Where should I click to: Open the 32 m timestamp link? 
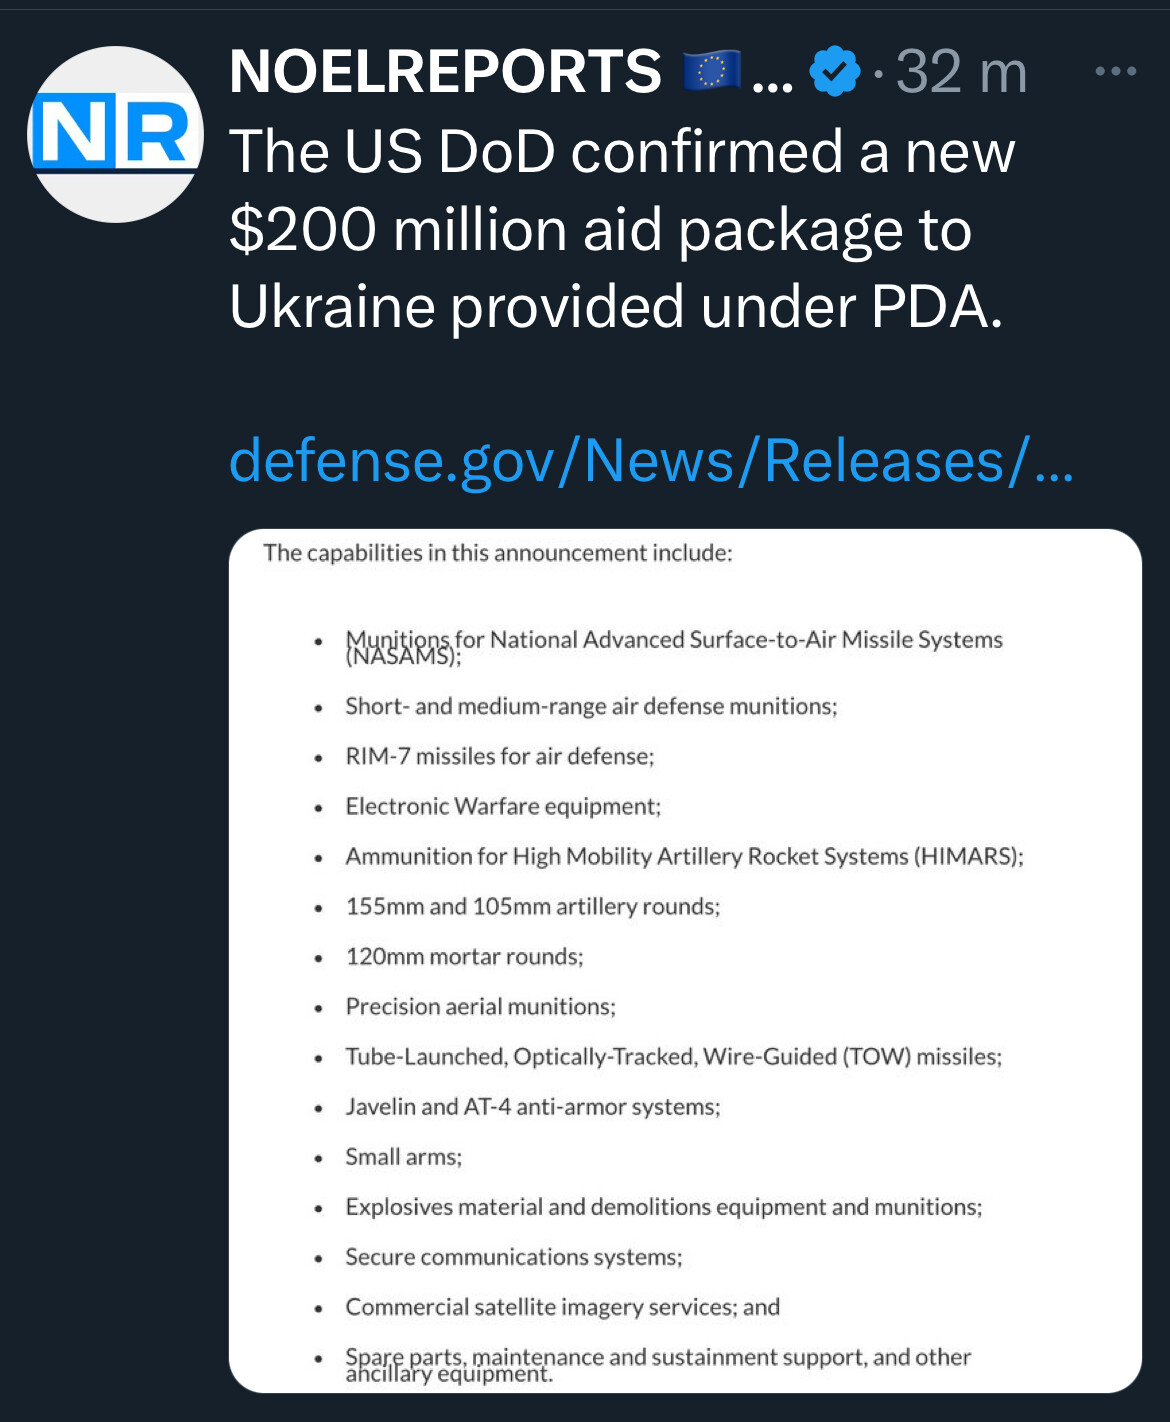[x=961, y=72]
